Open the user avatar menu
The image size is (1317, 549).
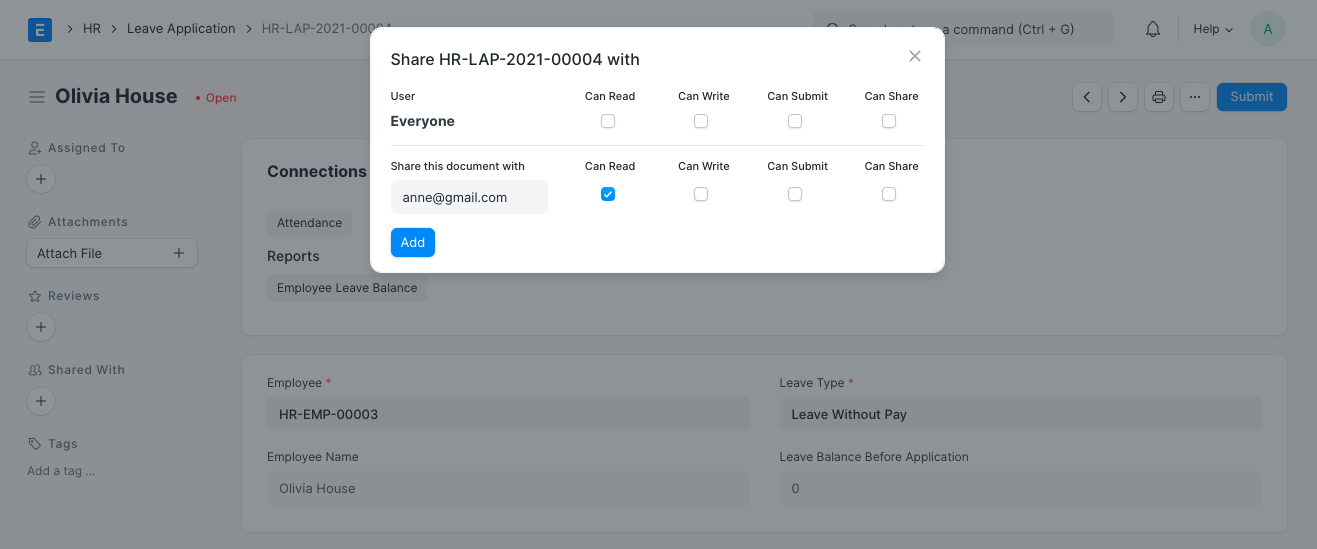(x=1267, y=29)
